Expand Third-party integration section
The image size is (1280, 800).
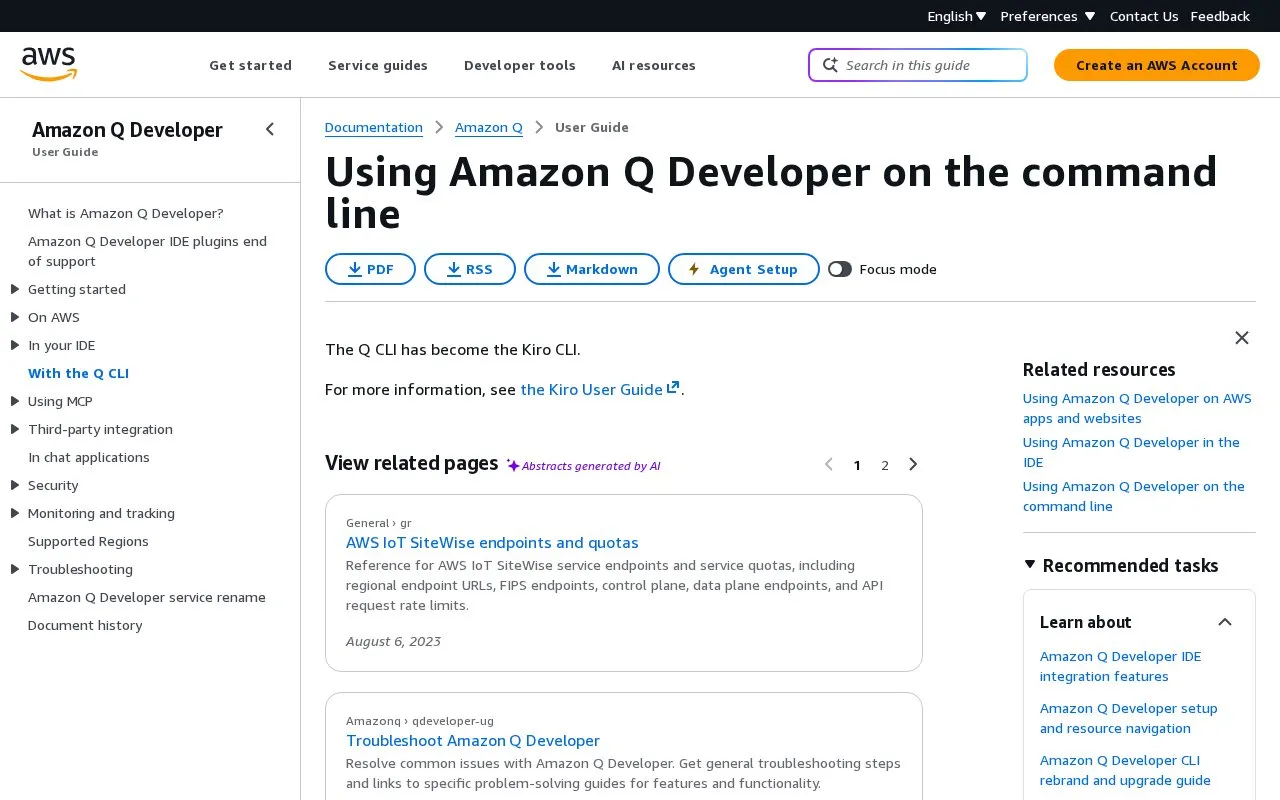point(15,429)
